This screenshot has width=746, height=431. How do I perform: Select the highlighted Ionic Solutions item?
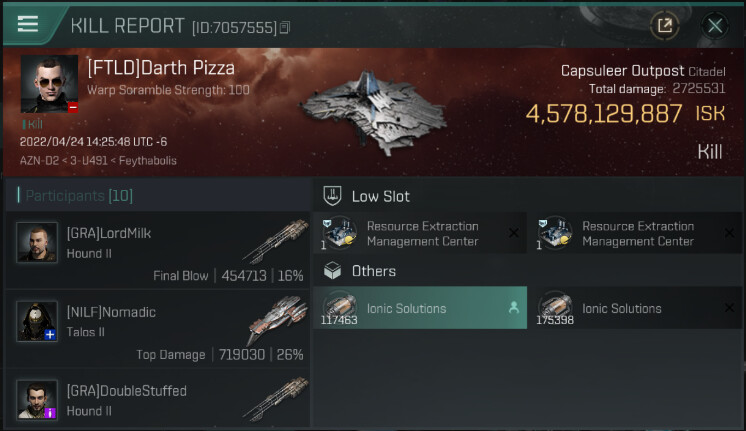(420, 308)
